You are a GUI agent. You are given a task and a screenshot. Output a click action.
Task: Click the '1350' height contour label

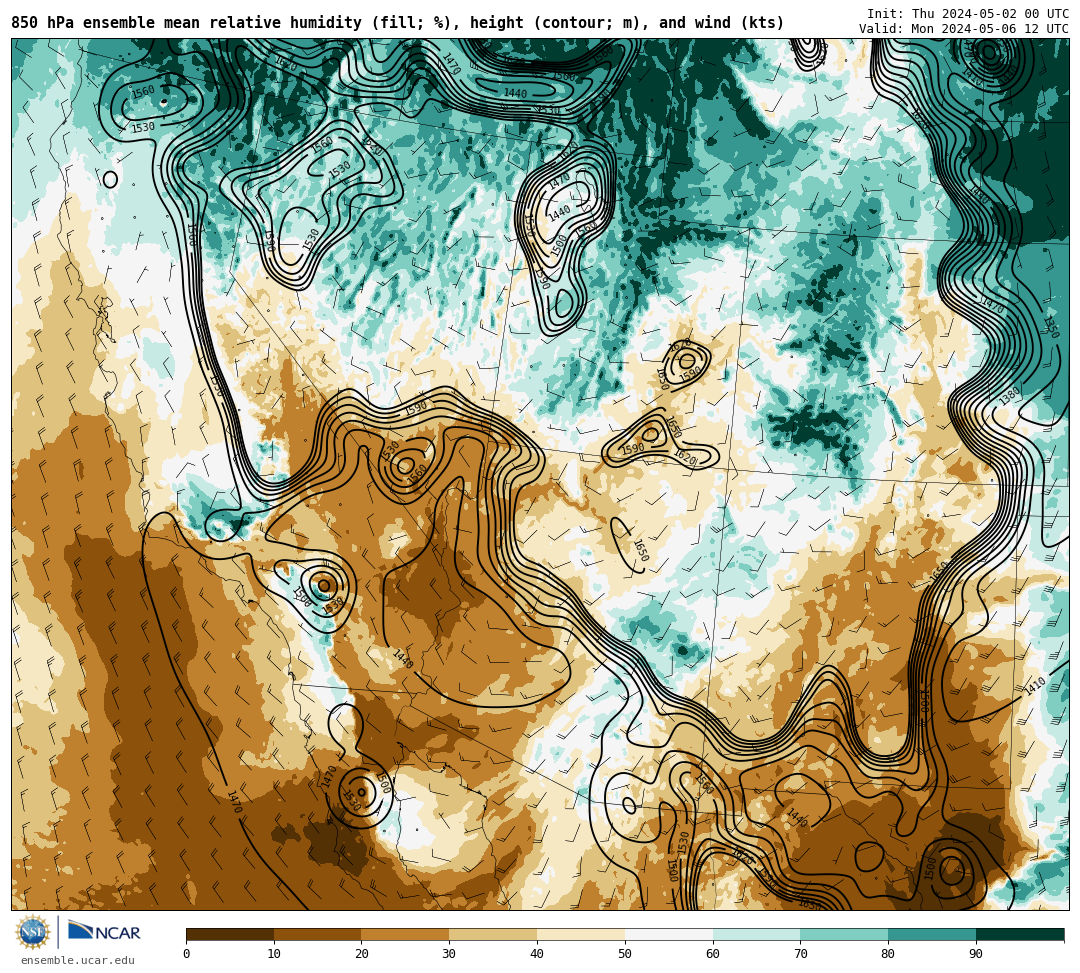[x=1050, y=328]
